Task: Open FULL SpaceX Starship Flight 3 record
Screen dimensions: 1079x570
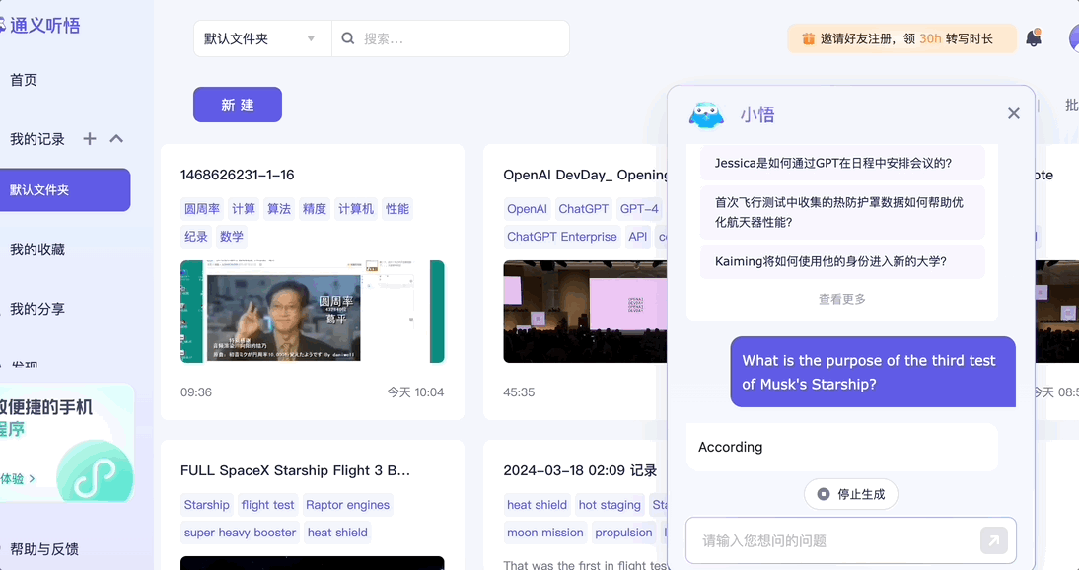Action: [x=295, y=471]
